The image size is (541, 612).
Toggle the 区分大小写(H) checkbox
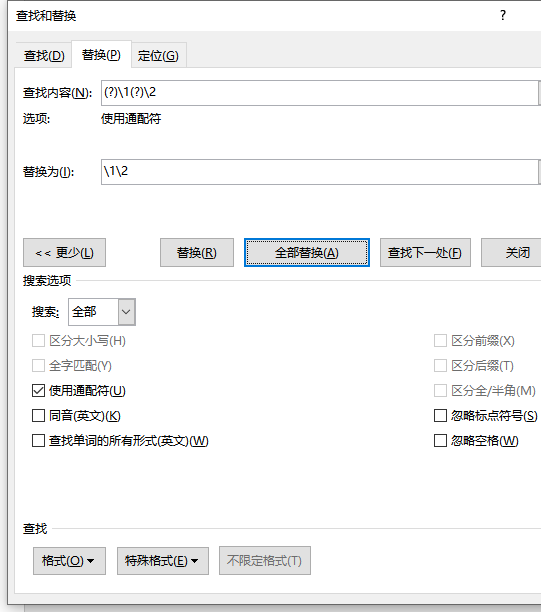coord(38,341)
